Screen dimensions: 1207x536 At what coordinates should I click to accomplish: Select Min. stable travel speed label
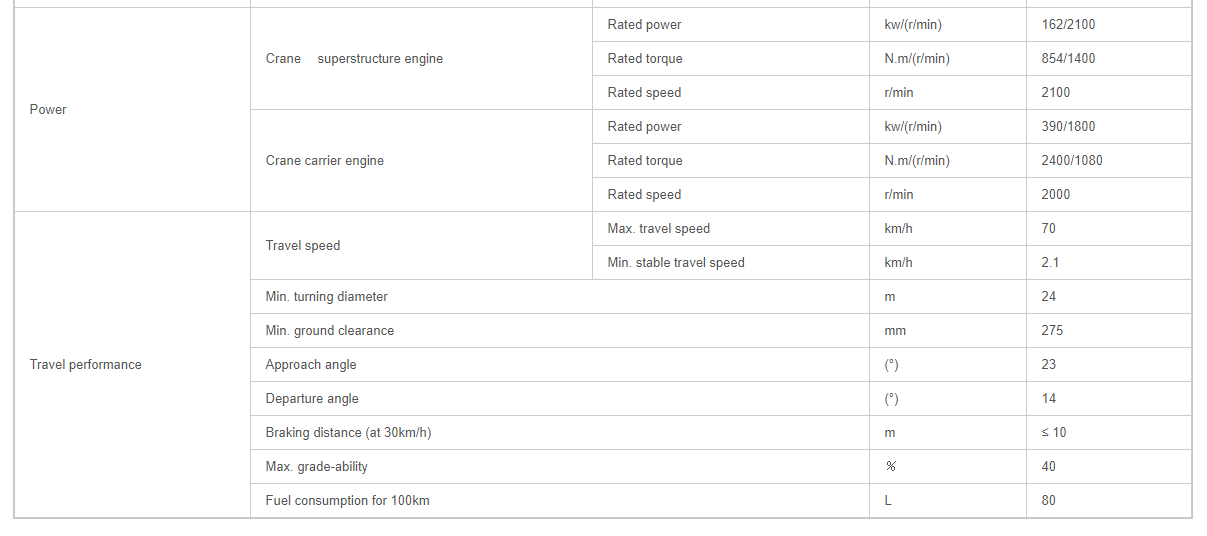tap(676, 263)
